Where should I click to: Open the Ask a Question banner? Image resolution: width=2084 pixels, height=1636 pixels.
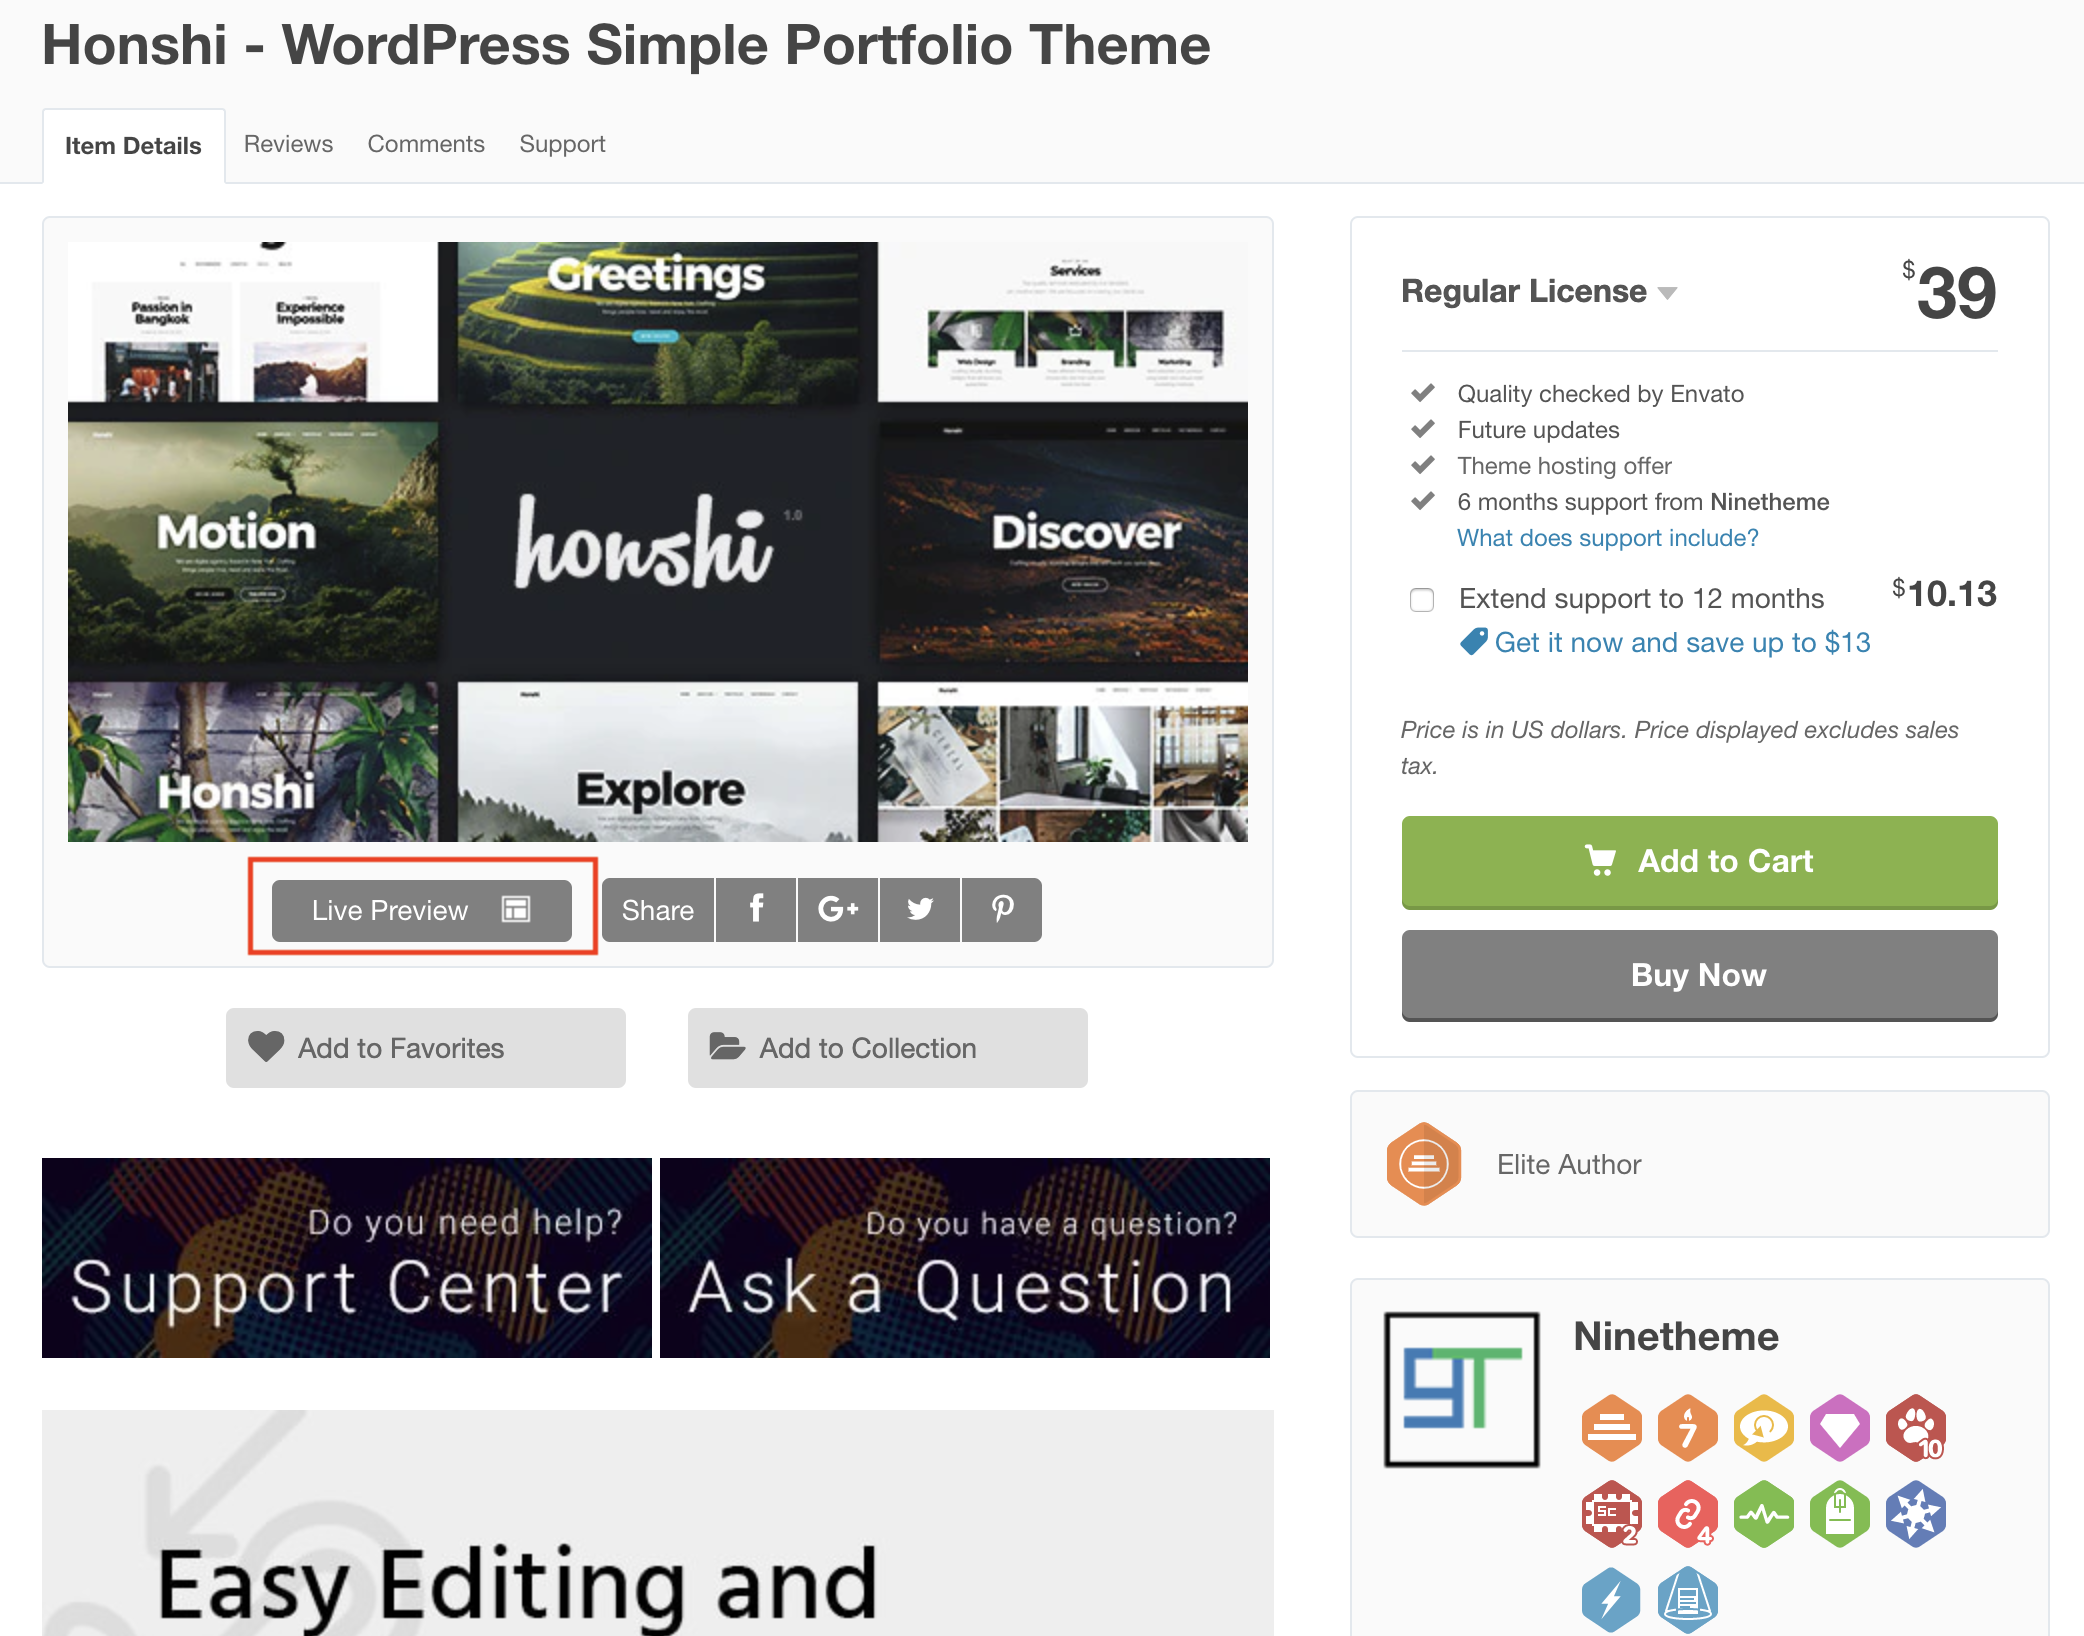pos(965,1258)
